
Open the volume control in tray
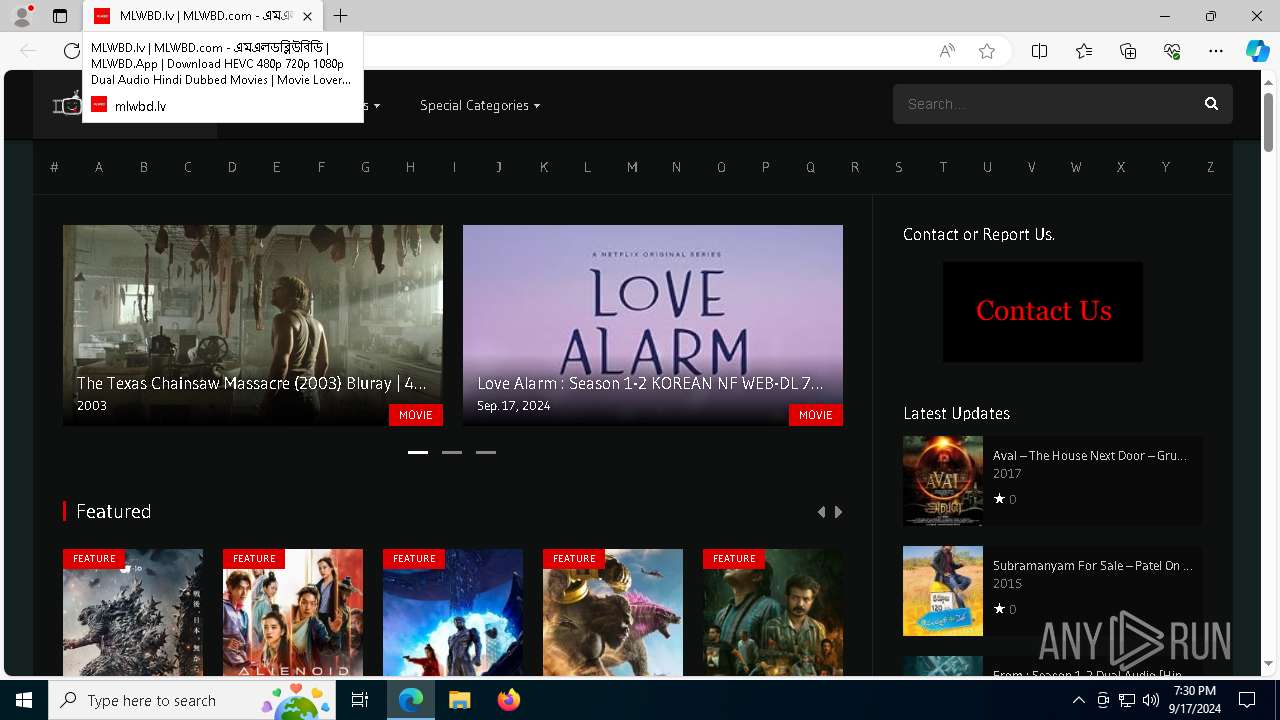1151,700
